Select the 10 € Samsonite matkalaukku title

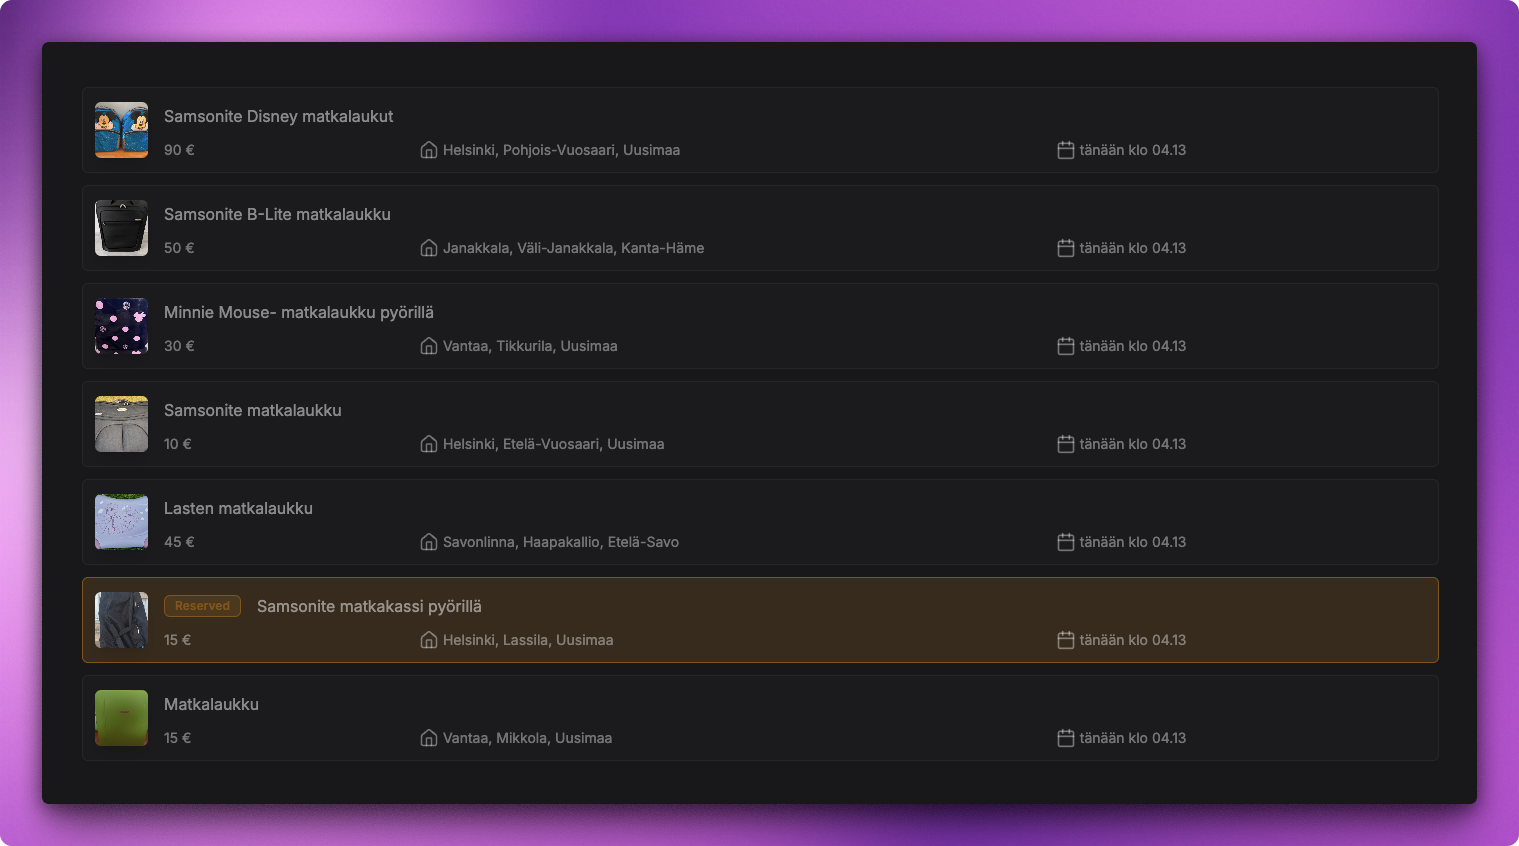click(x=252, y=410)
